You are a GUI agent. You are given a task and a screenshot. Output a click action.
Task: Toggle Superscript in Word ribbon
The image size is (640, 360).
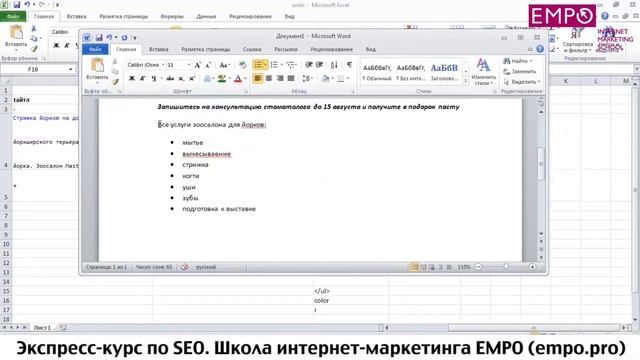[192, 78]
